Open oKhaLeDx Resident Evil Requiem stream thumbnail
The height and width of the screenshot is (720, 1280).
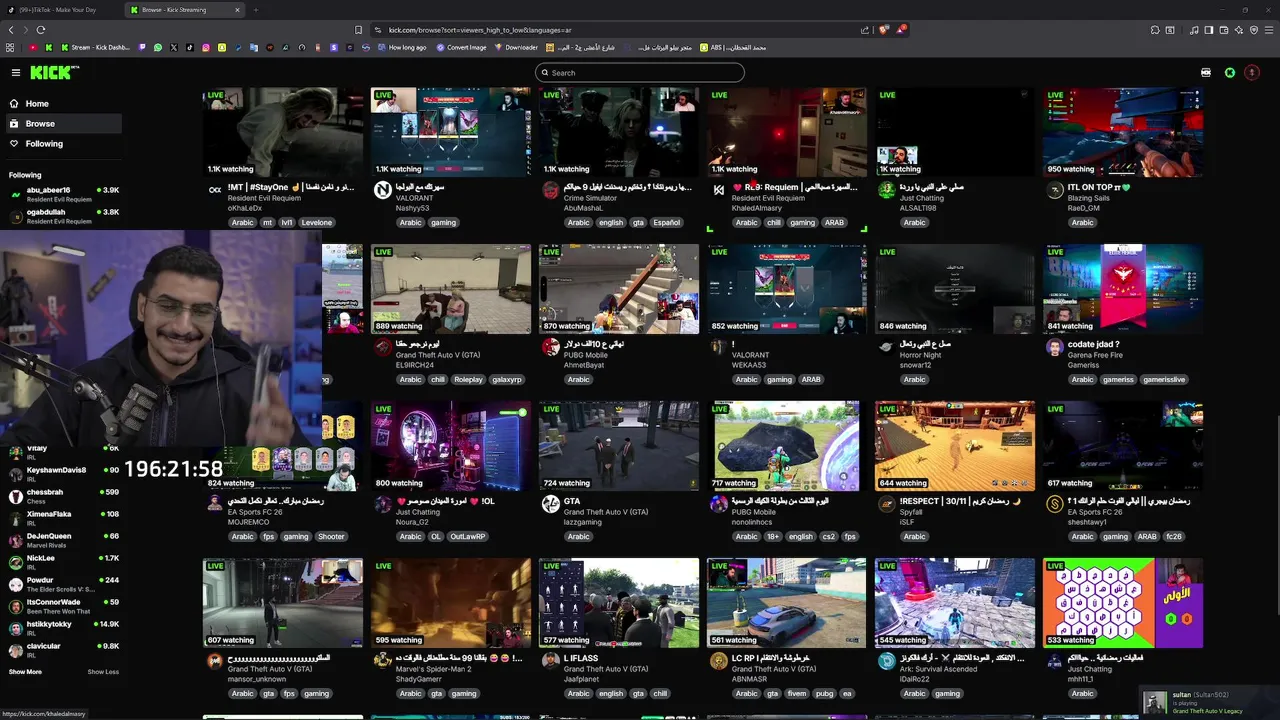[x=283, y=132]
